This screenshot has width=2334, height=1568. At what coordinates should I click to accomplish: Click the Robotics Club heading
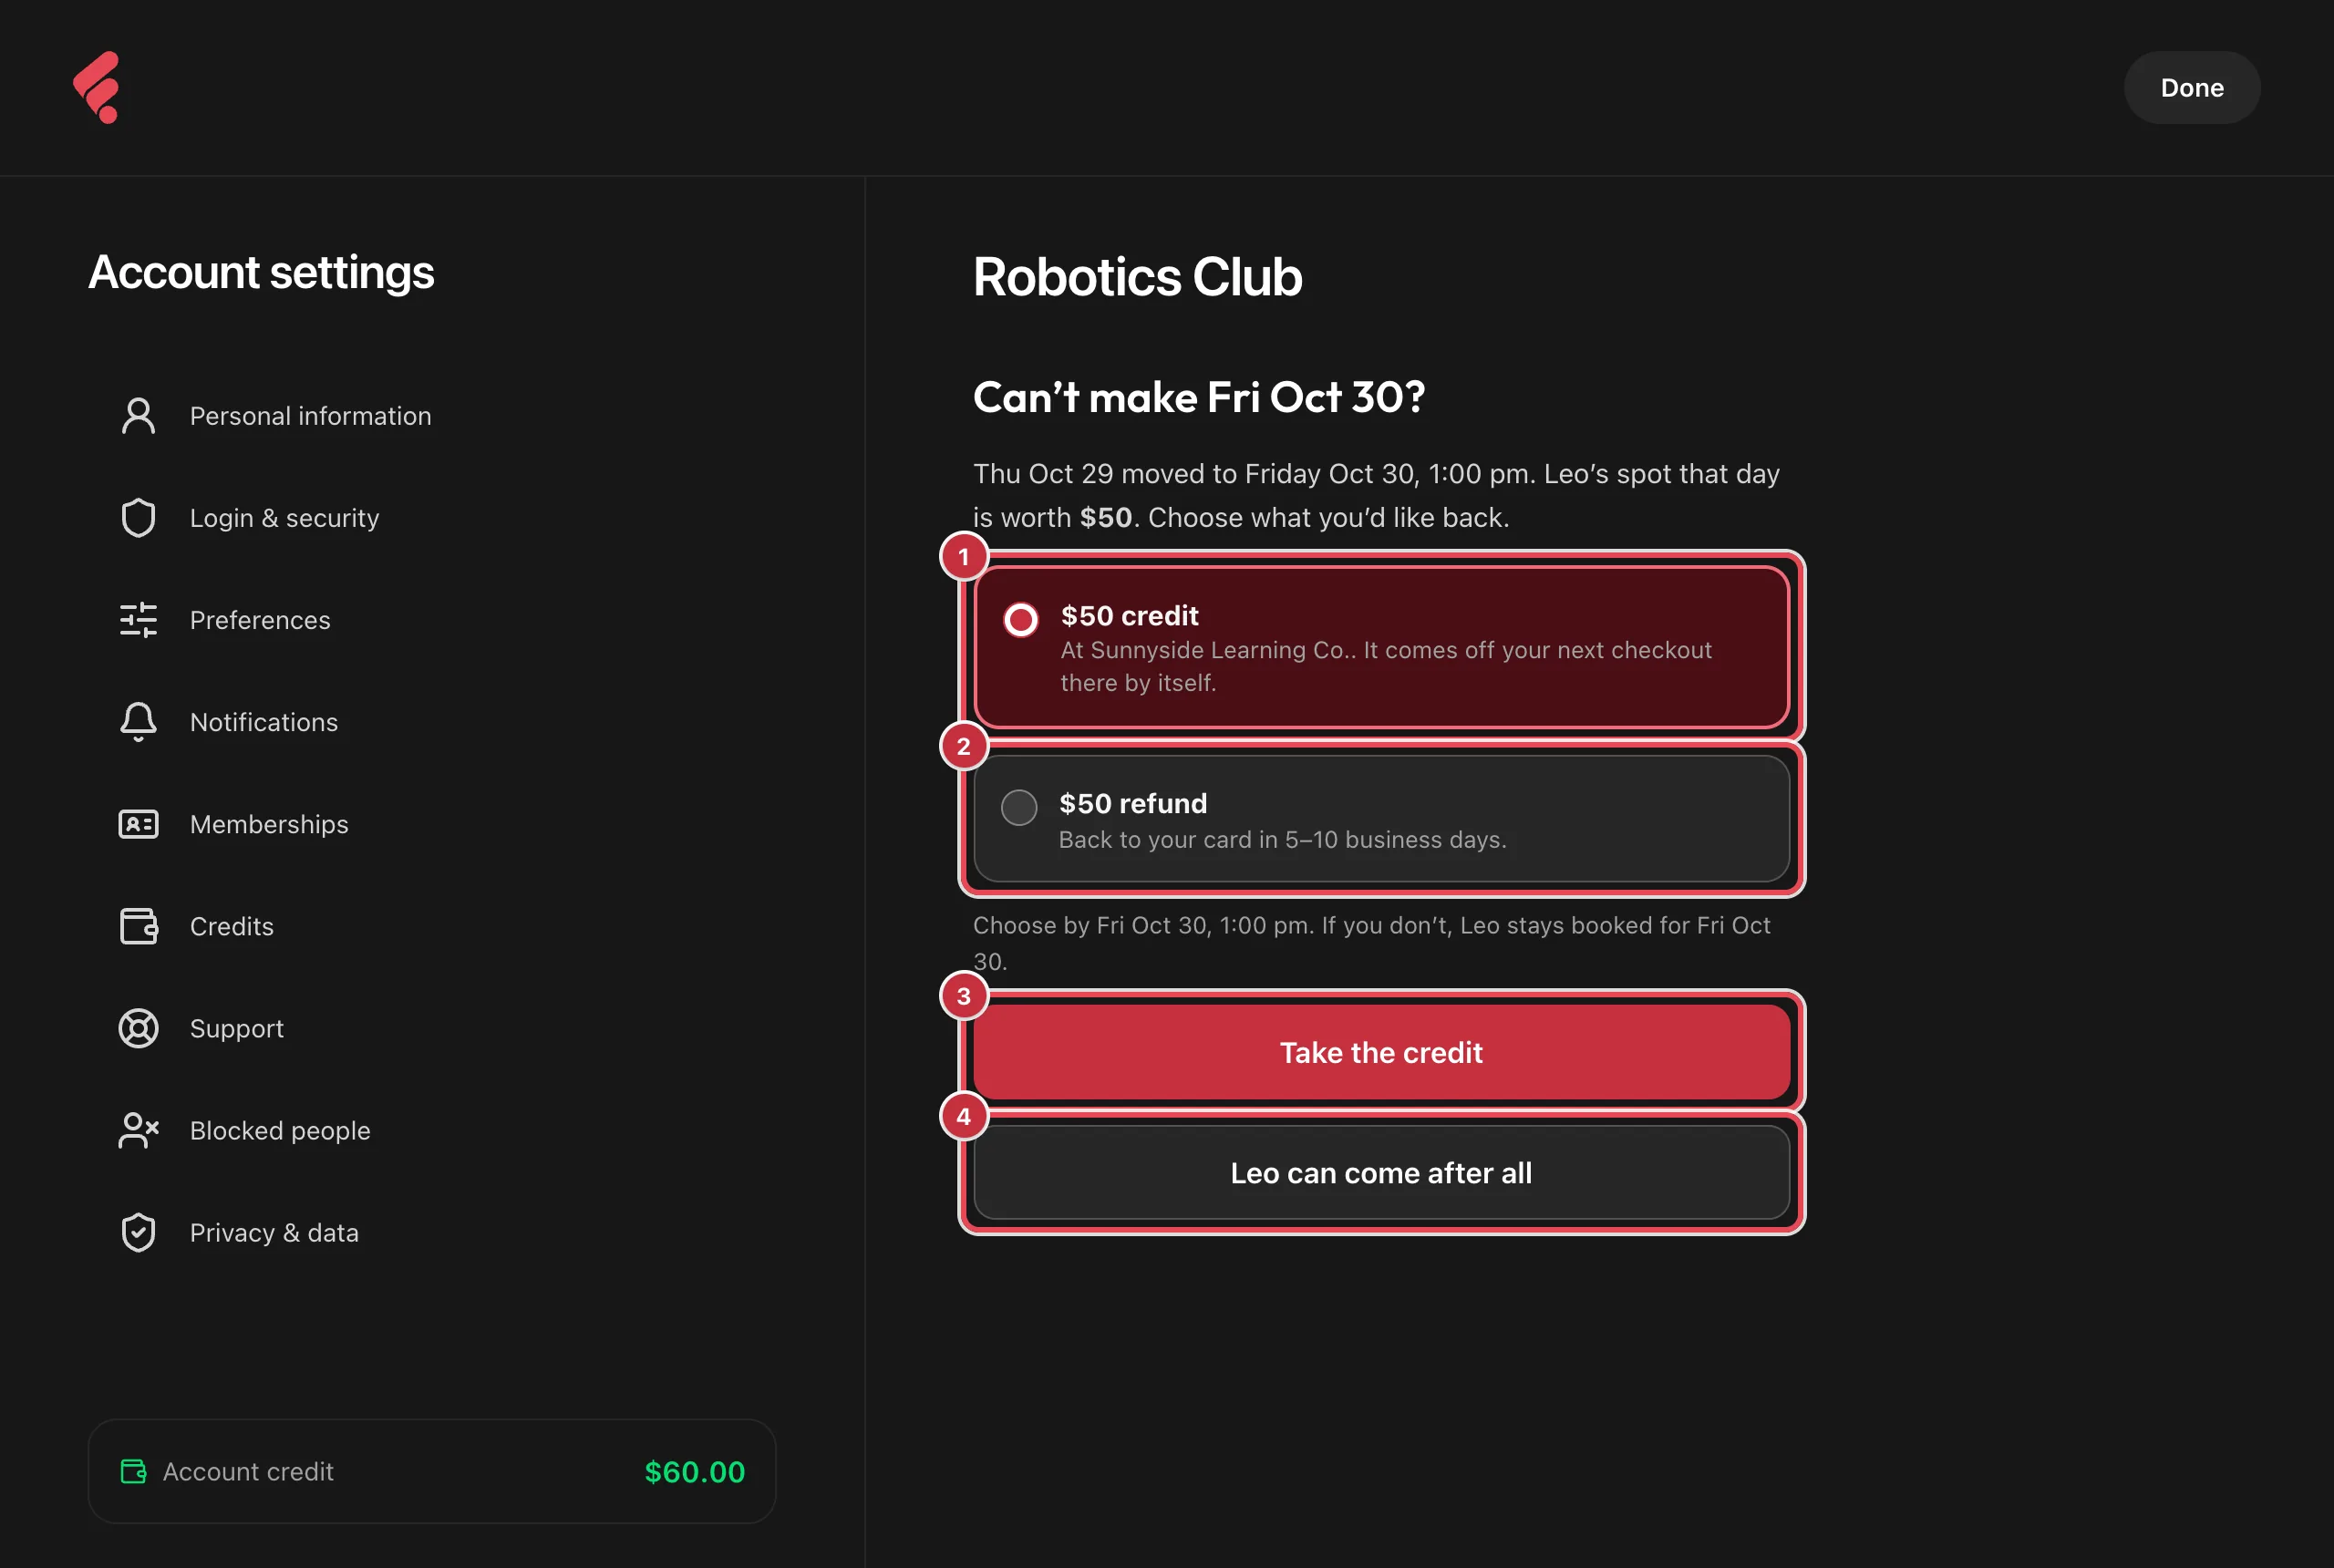(1137, 276)
